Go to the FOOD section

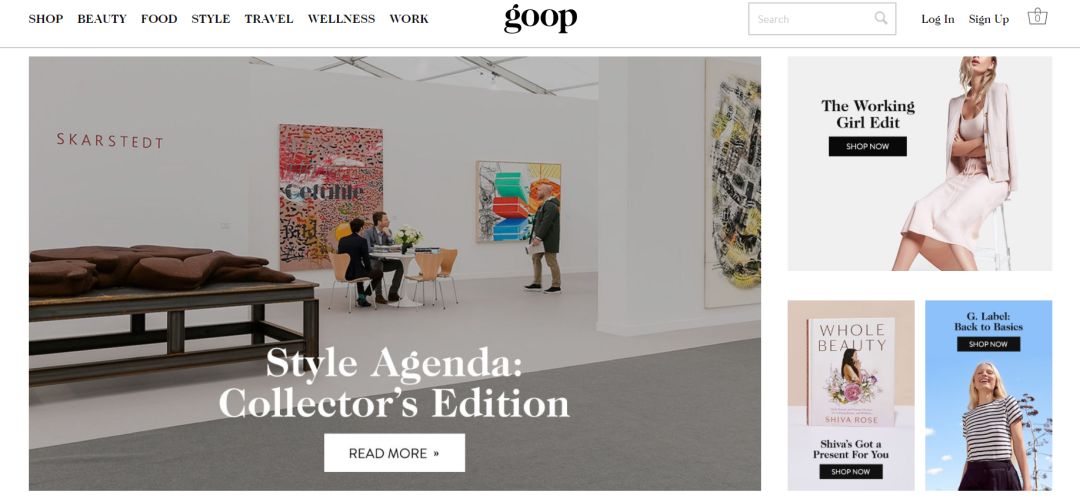coord(159,19)
